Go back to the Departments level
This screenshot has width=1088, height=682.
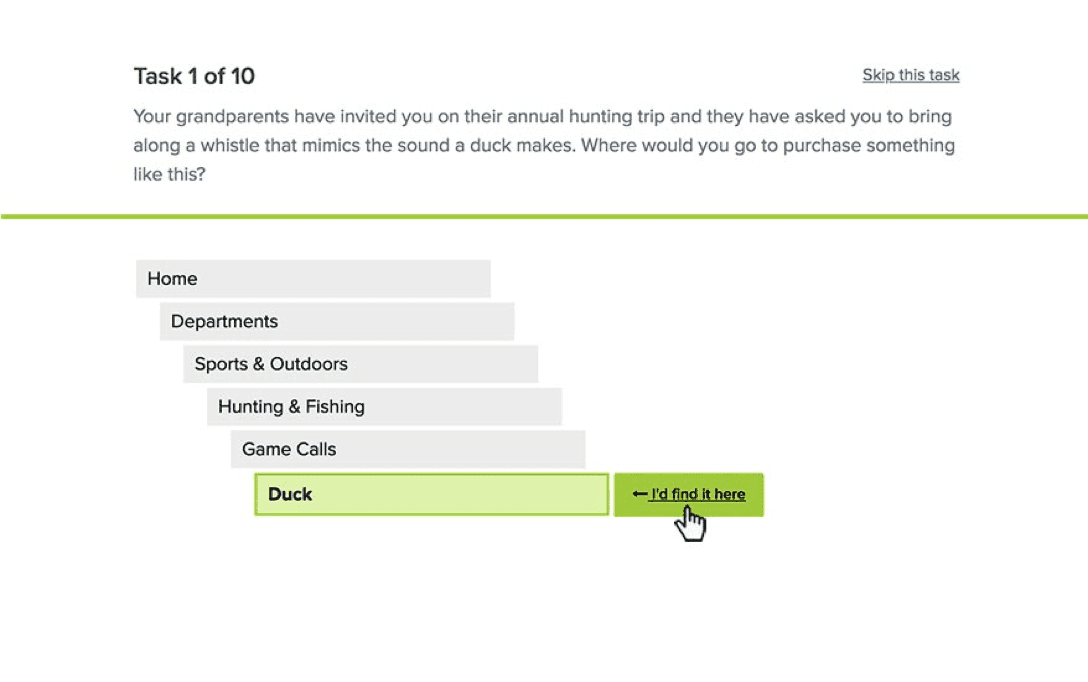tap(337, 321)
